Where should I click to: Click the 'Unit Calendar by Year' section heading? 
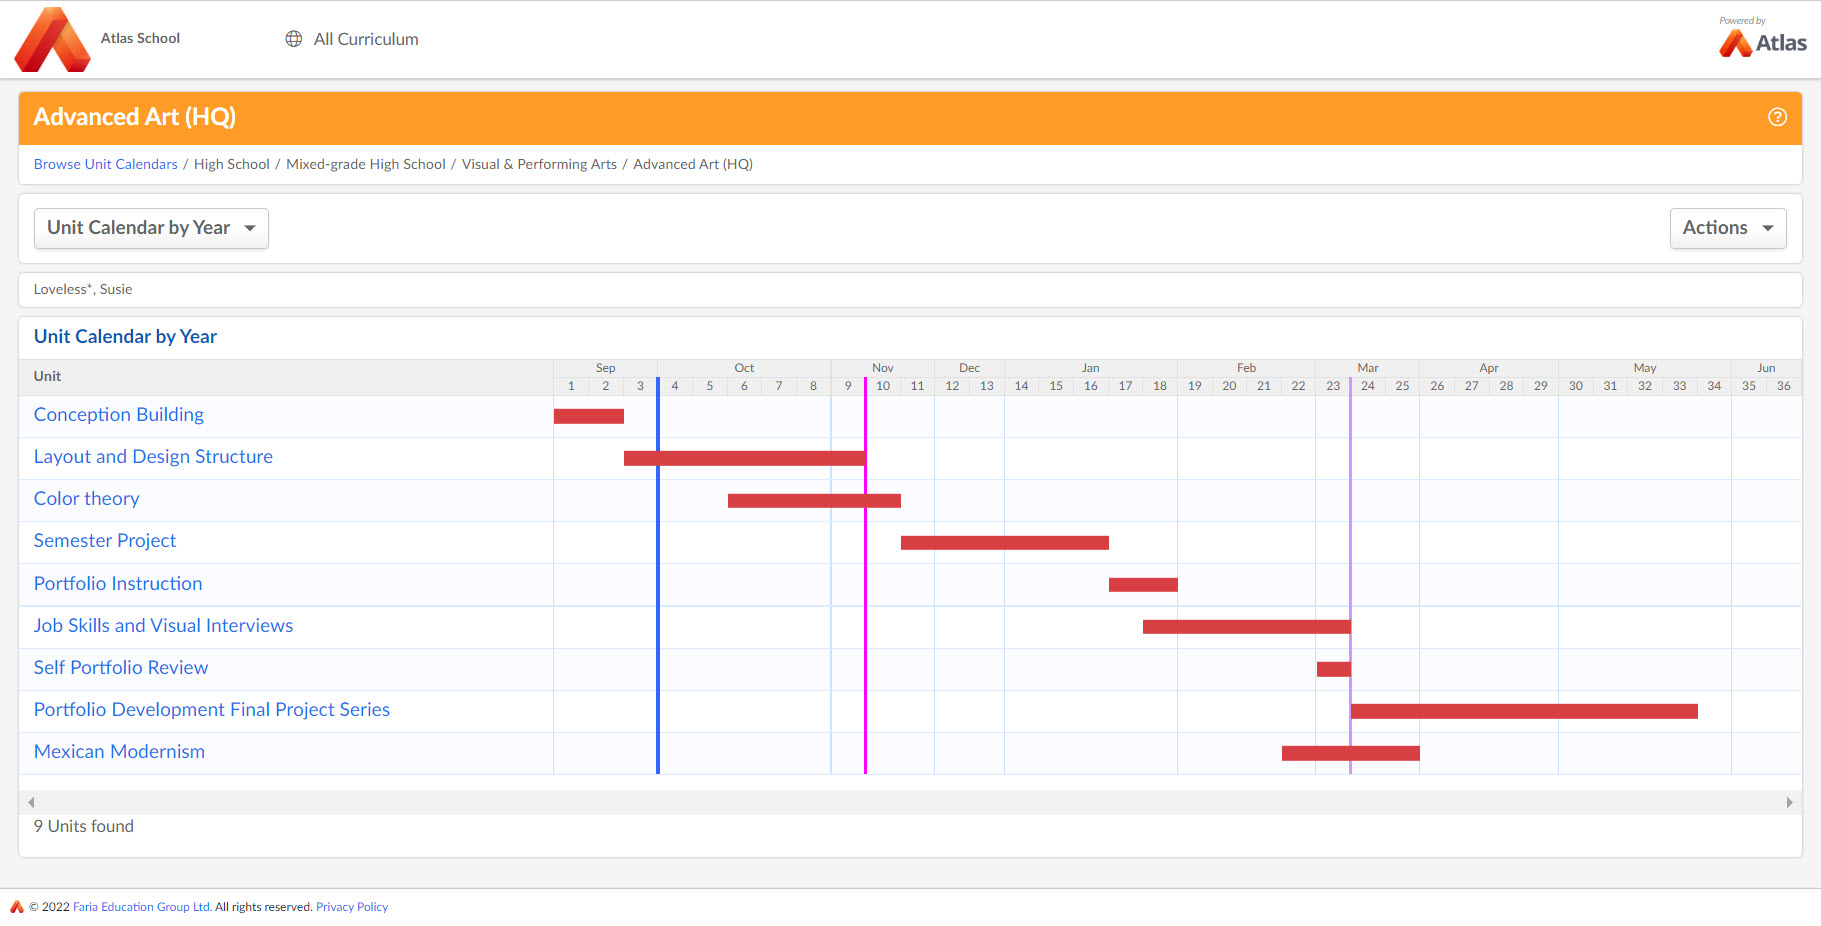(x=125, y=336)
